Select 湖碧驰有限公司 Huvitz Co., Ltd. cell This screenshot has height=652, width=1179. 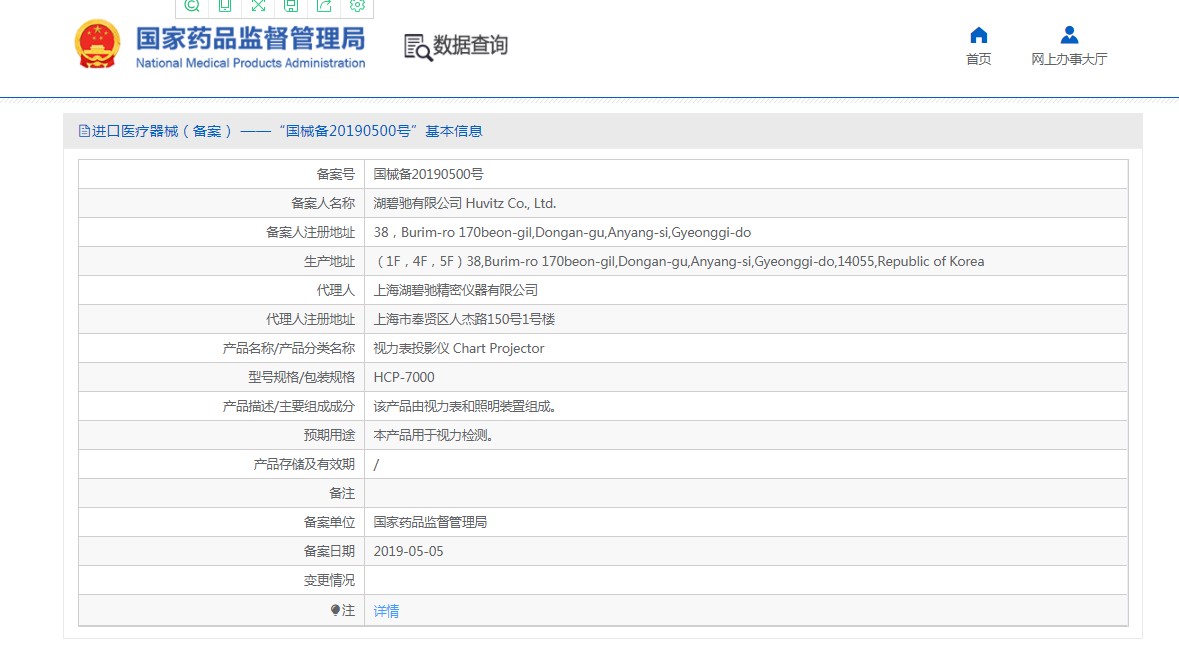[465, 203]
